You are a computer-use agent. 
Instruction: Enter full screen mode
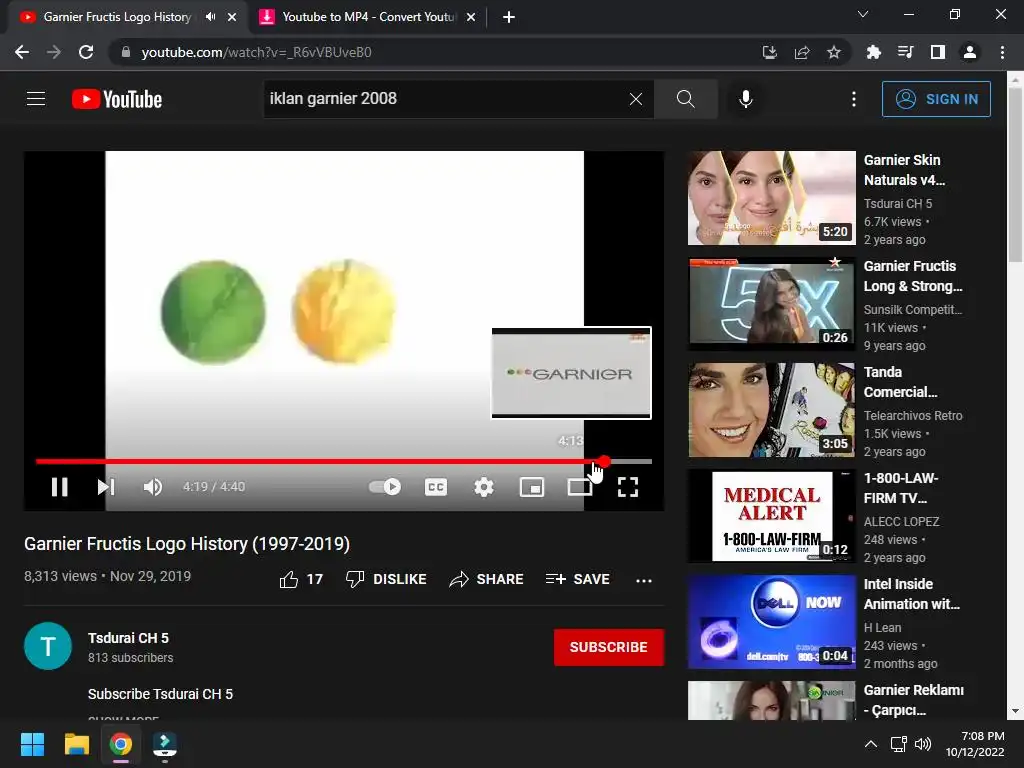(x=628, y=487)
